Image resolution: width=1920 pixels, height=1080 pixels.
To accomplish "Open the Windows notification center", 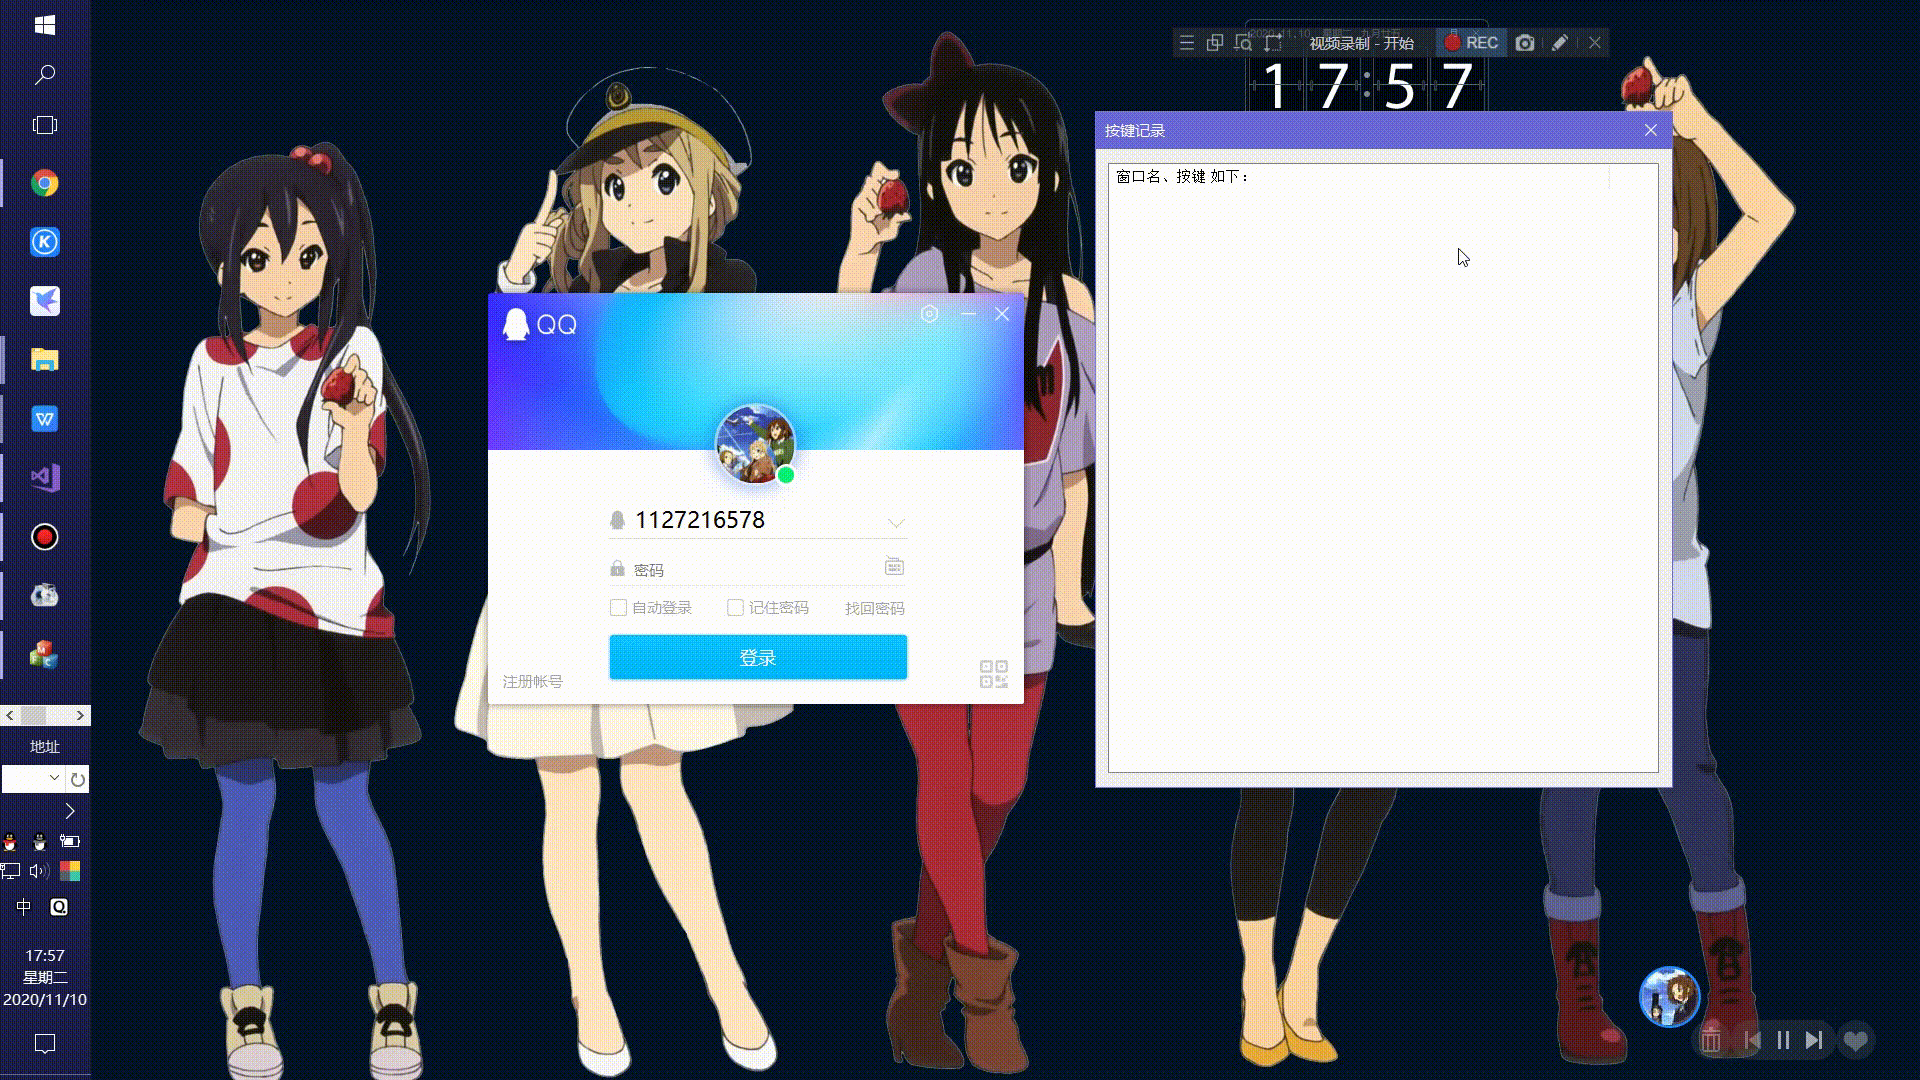I will (44, 1044).
